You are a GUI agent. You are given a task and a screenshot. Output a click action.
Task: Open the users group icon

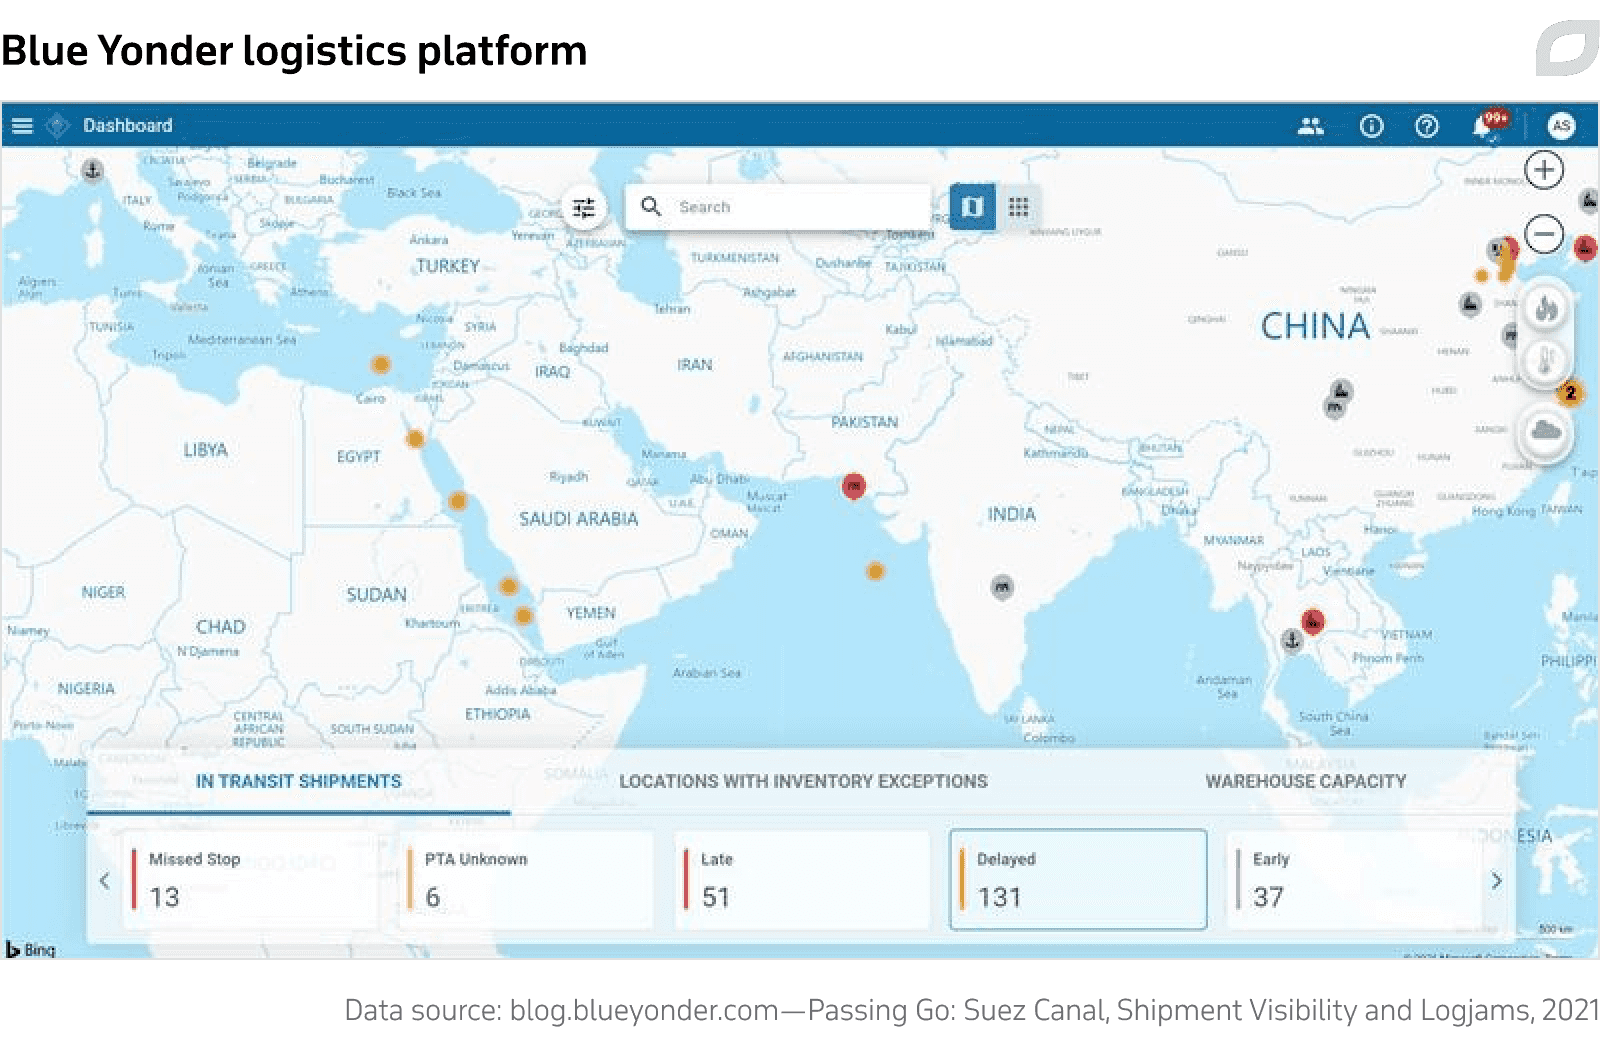click(1310, 126)
